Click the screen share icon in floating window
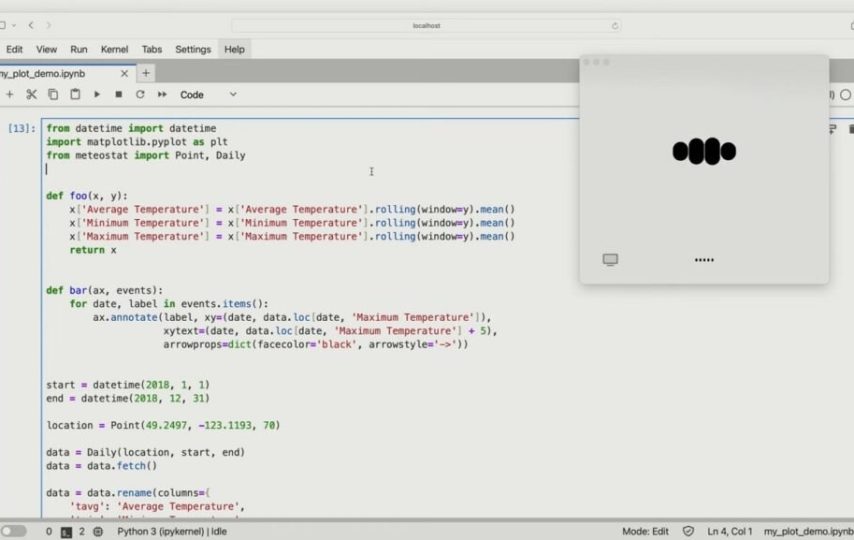Image resolution: width=854 pixels, height=540 pixels. pos(610,260)
